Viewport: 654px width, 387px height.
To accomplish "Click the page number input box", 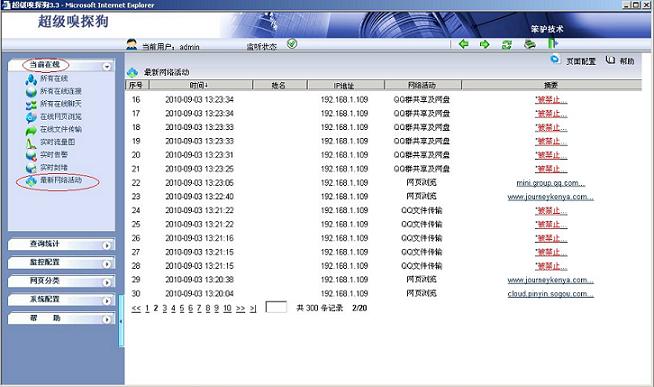I will coord(276,307).
